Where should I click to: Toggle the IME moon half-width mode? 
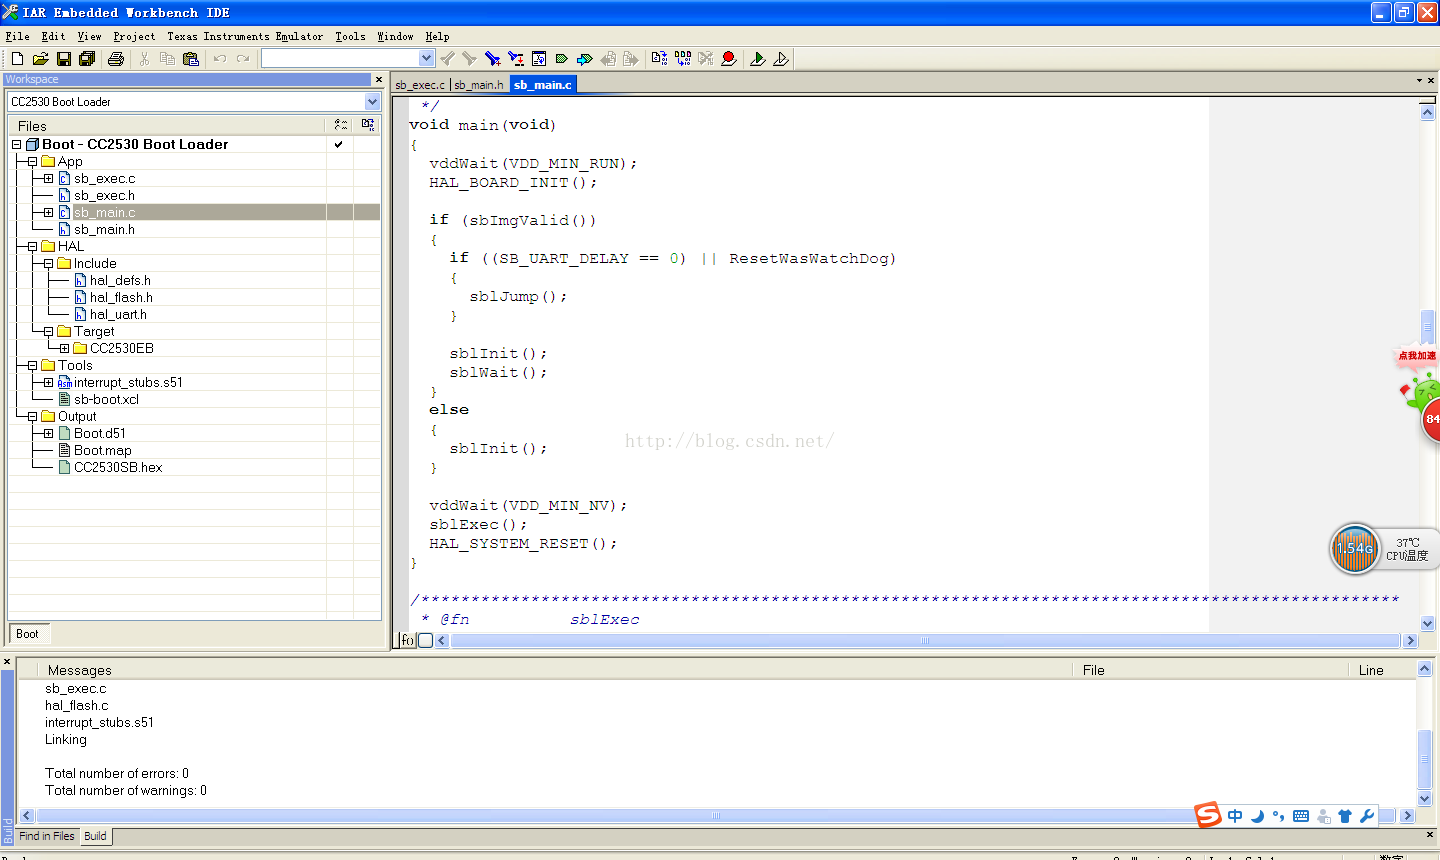[x=1257, y=816]
